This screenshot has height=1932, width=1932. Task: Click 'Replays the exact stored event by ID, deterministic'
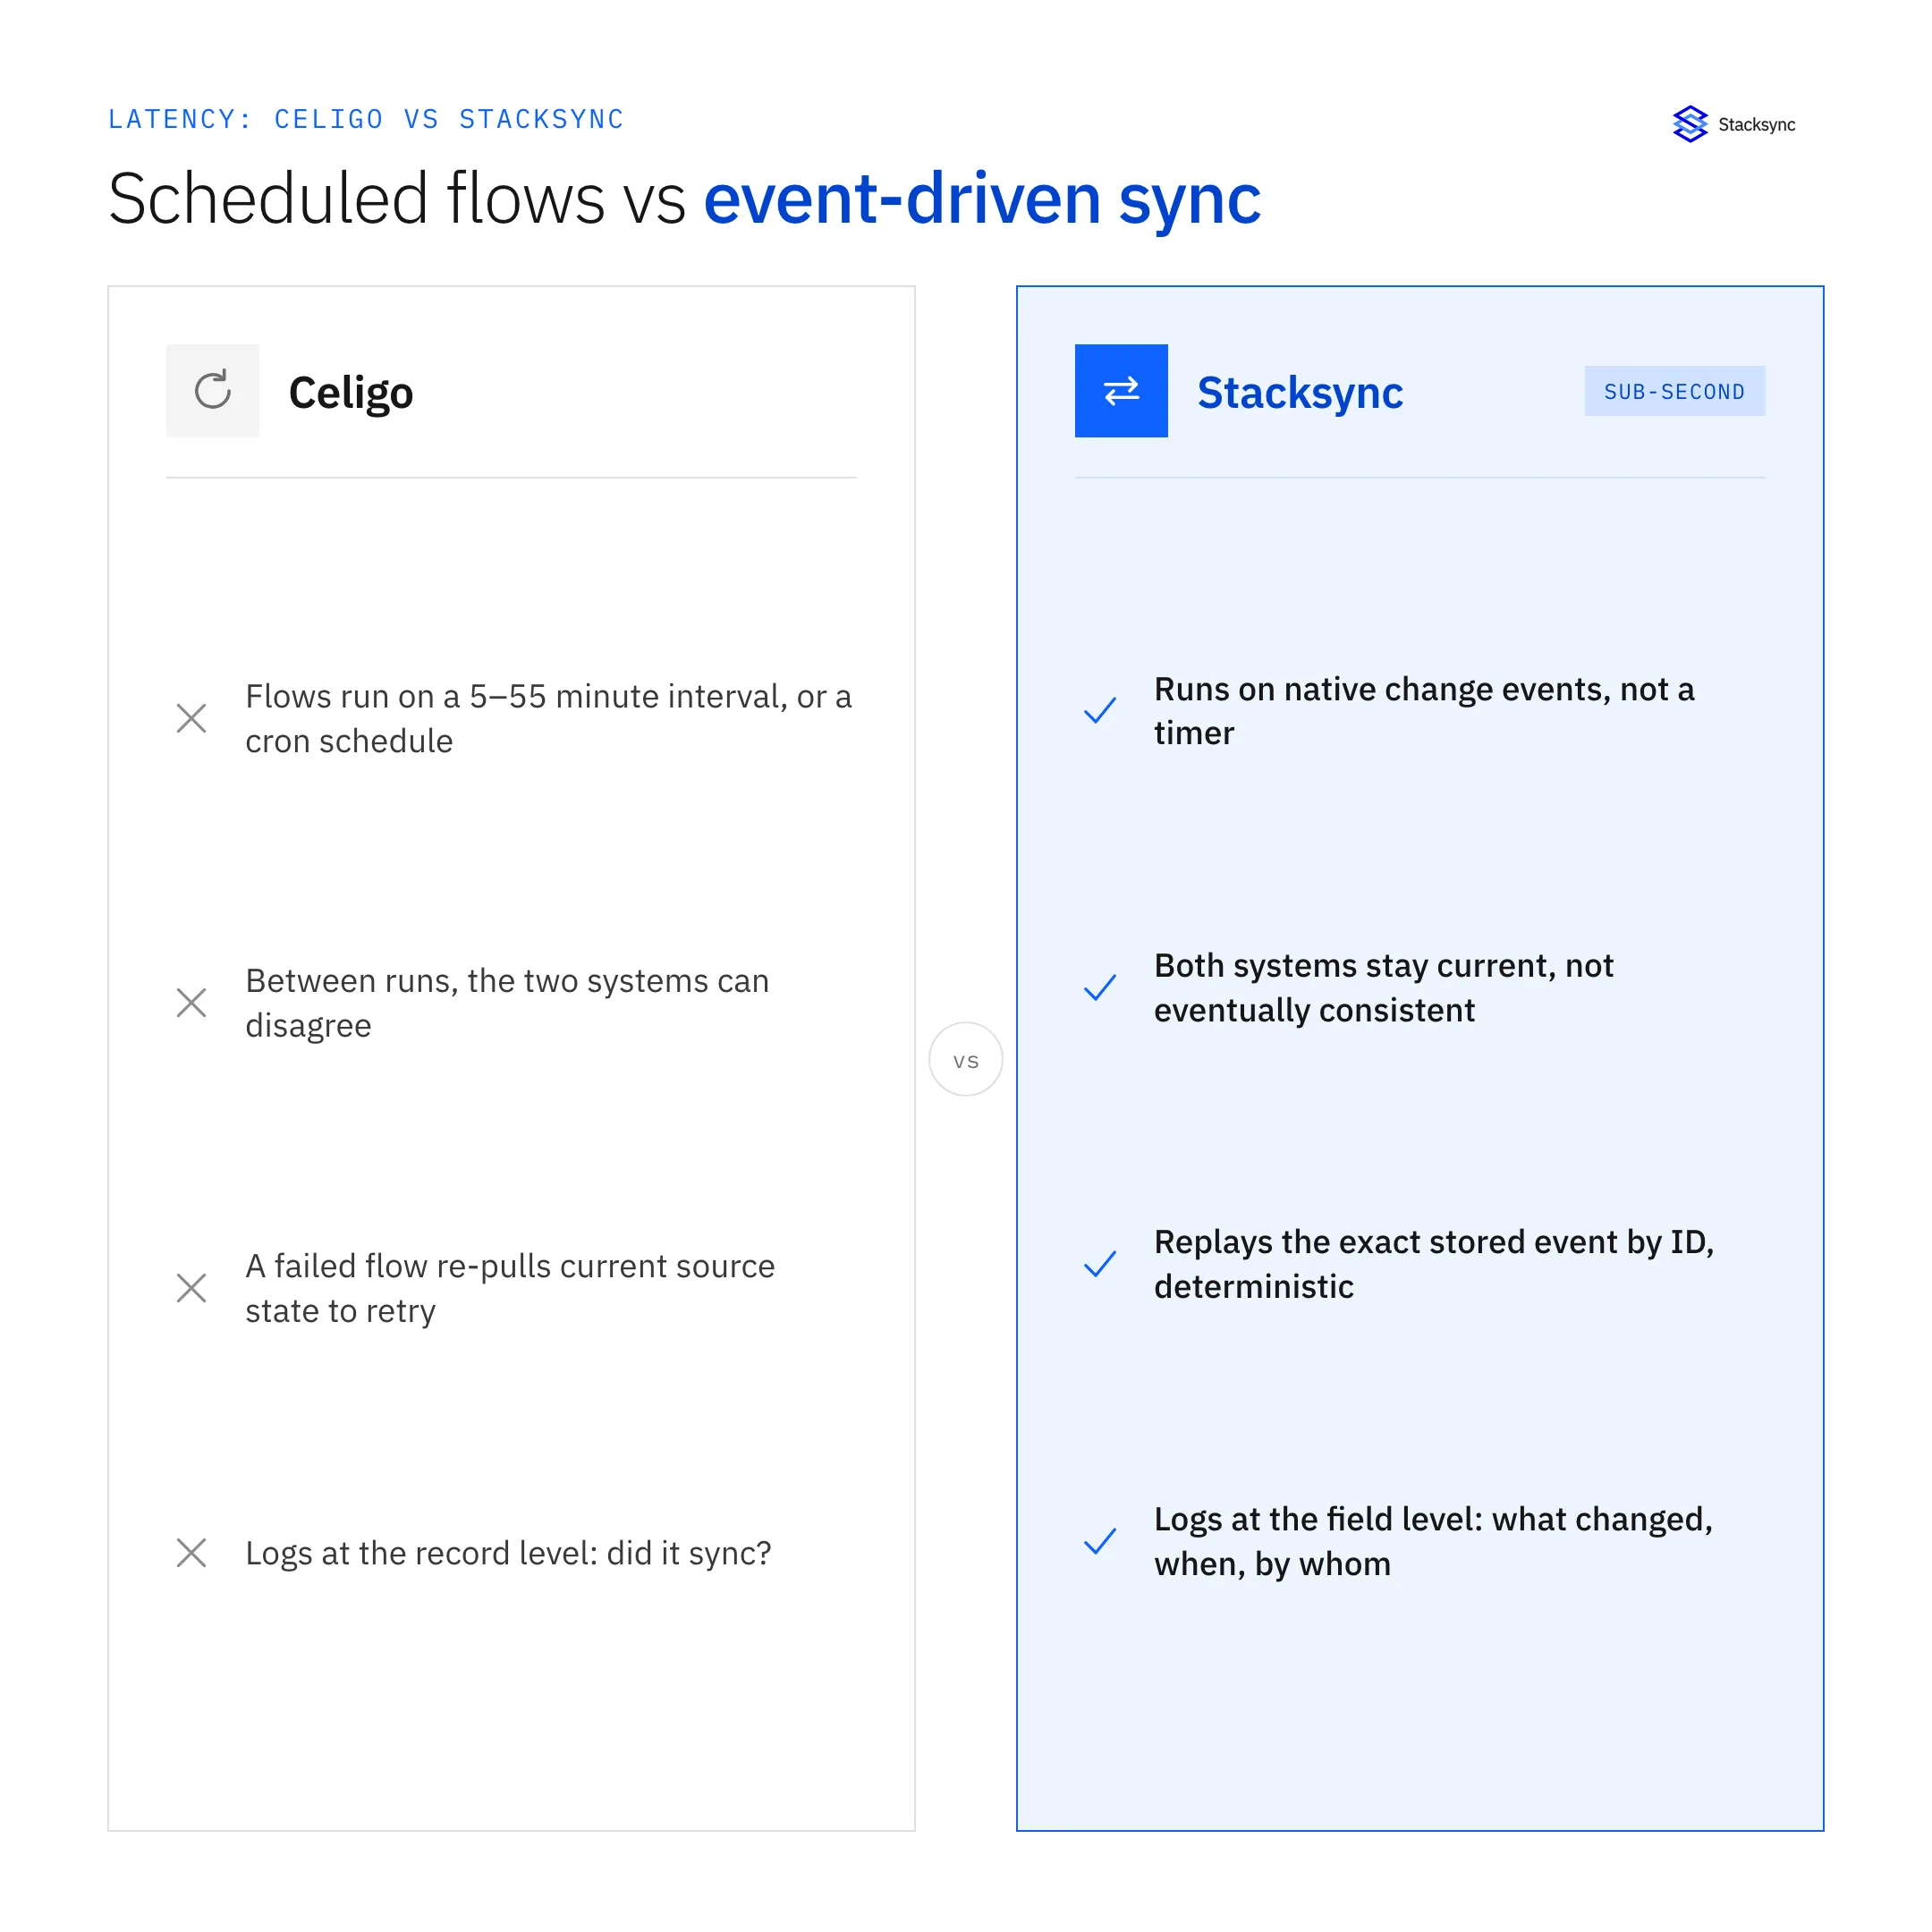coord(1434,1264)
